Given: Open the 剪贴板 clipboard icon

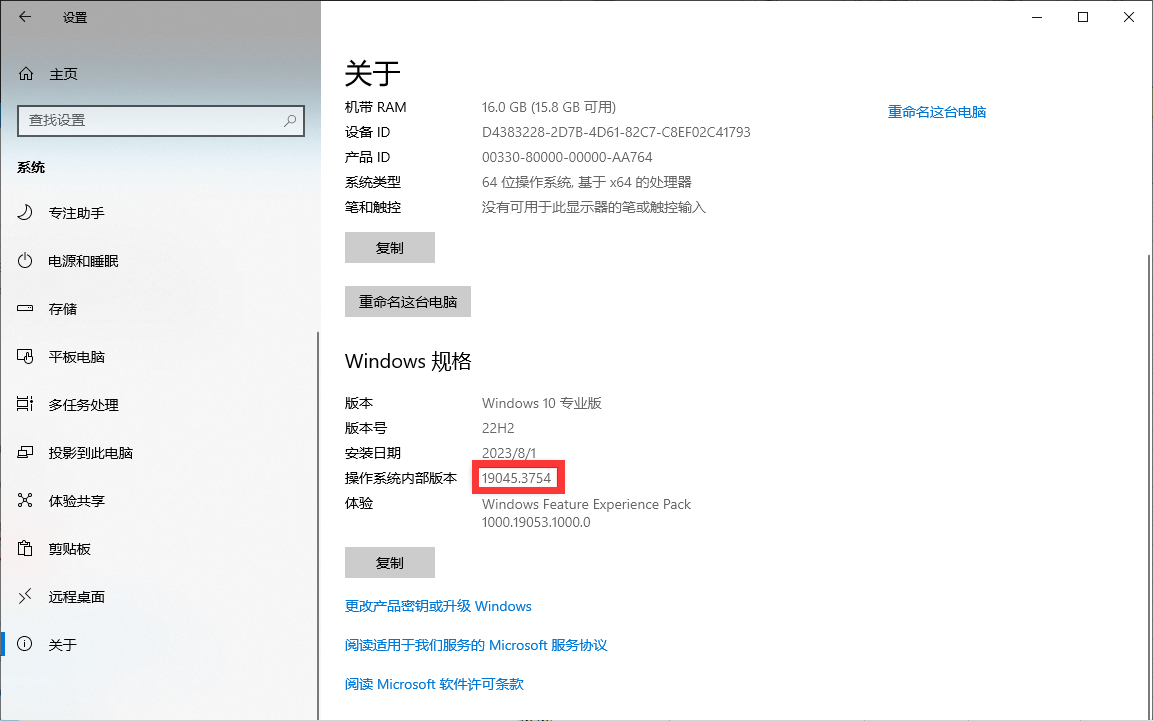Looking at the screenshot, I should pyautogui.click(x=23, y=548).
